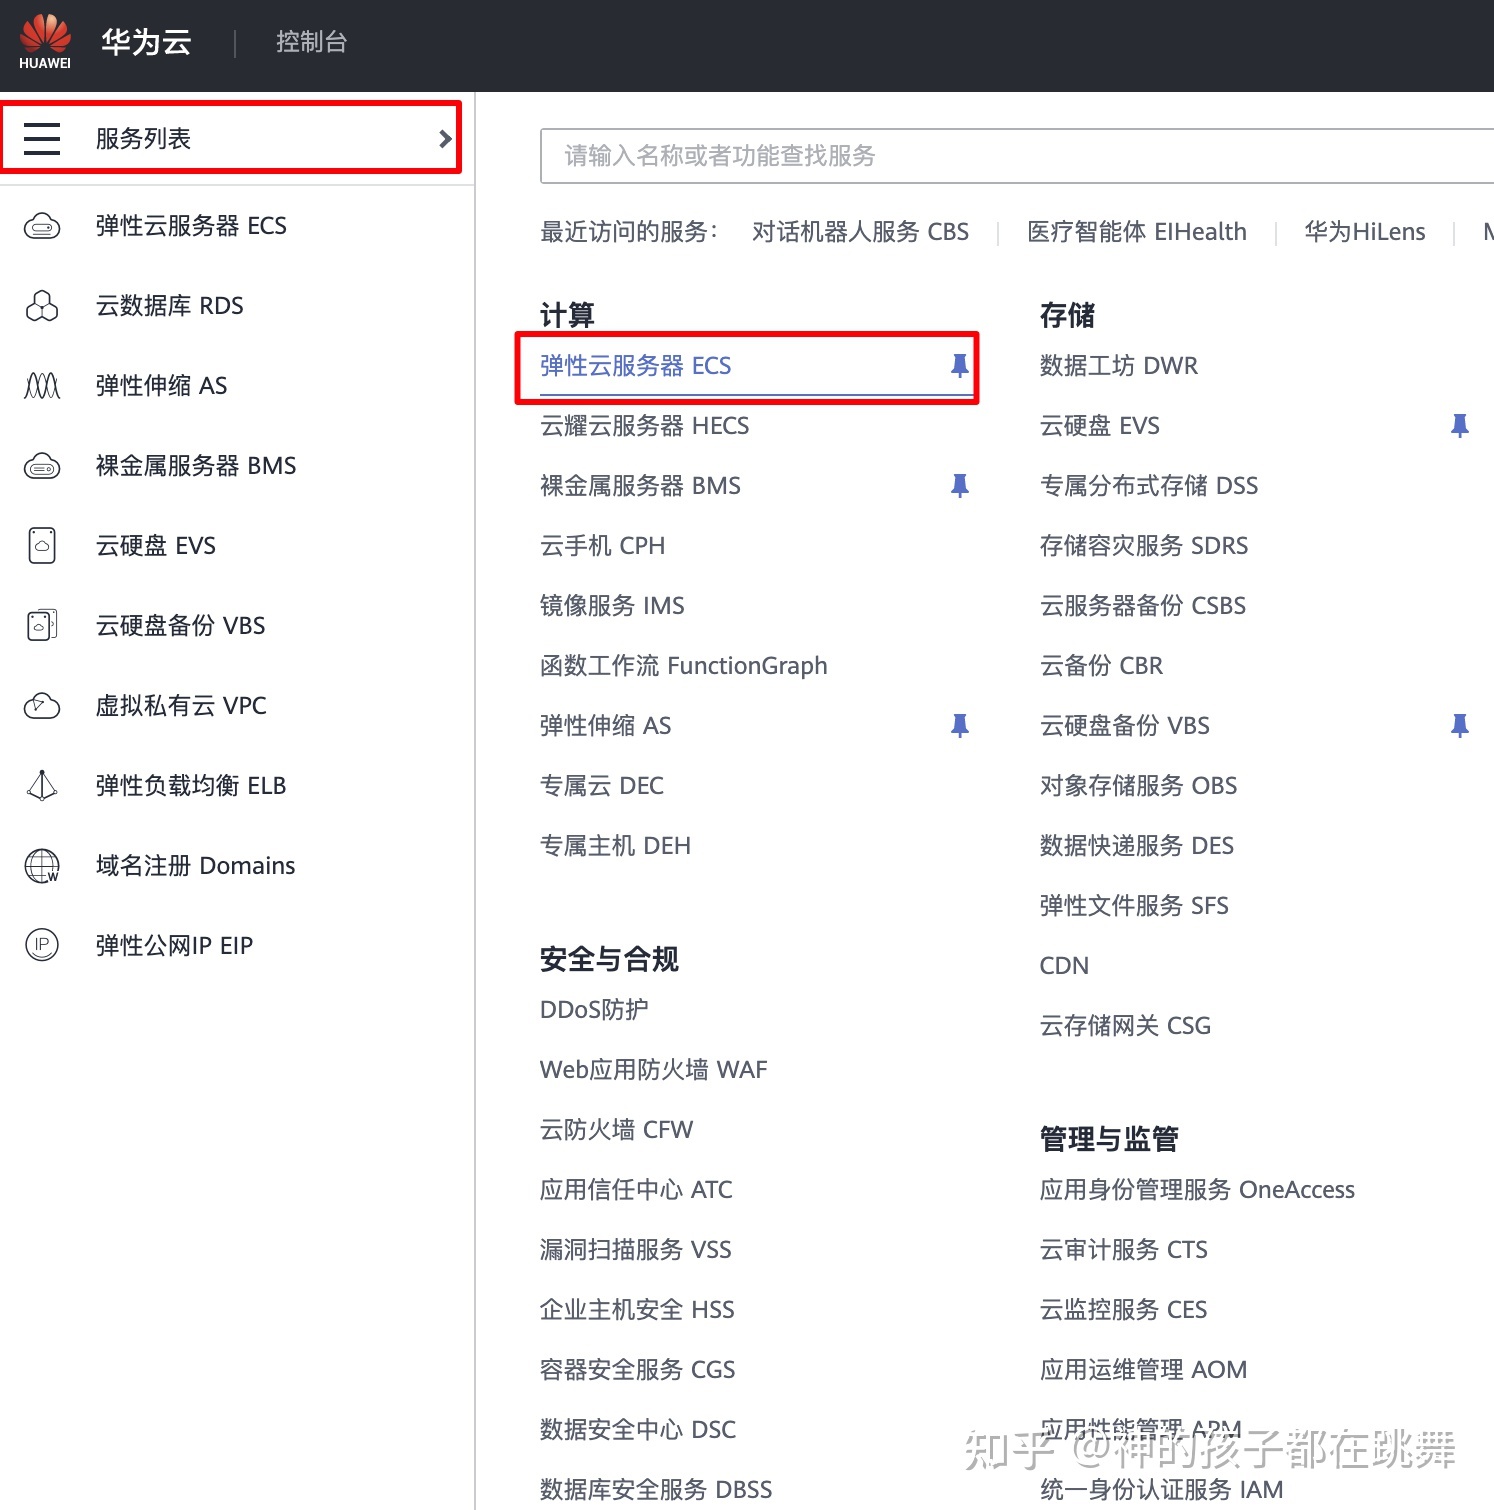Image resolution: width=1494 pixels, height=1510 pixels.
Task: Select 云硬盘 EVS in sidebar
Action: coord(155,546)
